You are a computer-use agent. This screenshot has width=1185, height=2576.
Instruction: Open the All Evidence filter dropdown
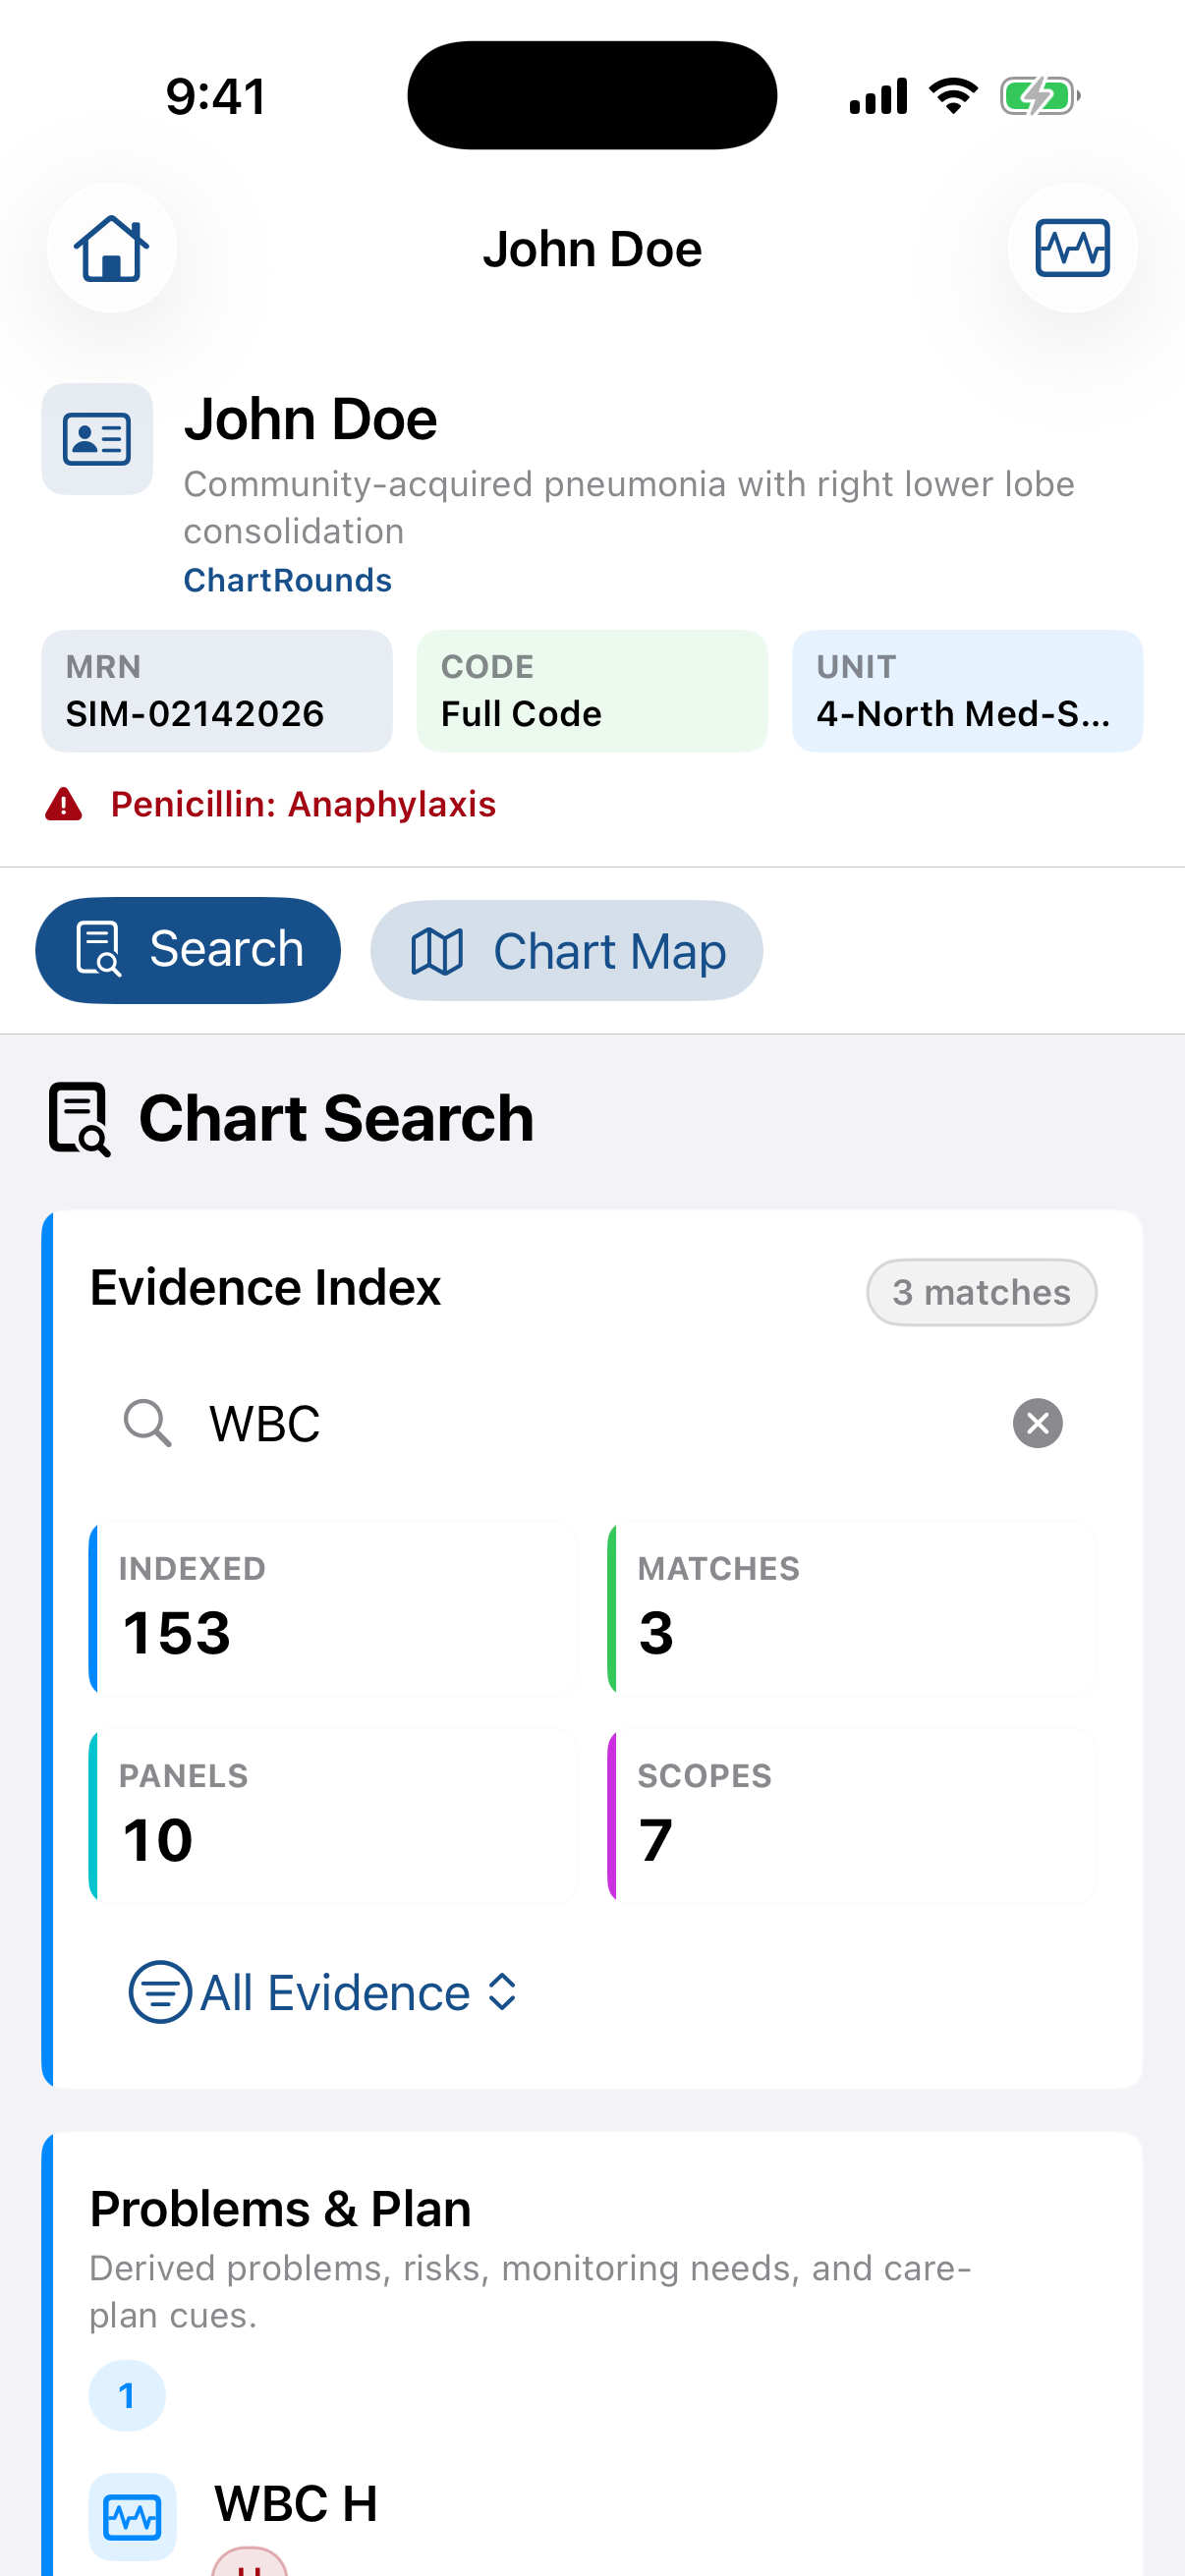click(x=324, y=1992)
